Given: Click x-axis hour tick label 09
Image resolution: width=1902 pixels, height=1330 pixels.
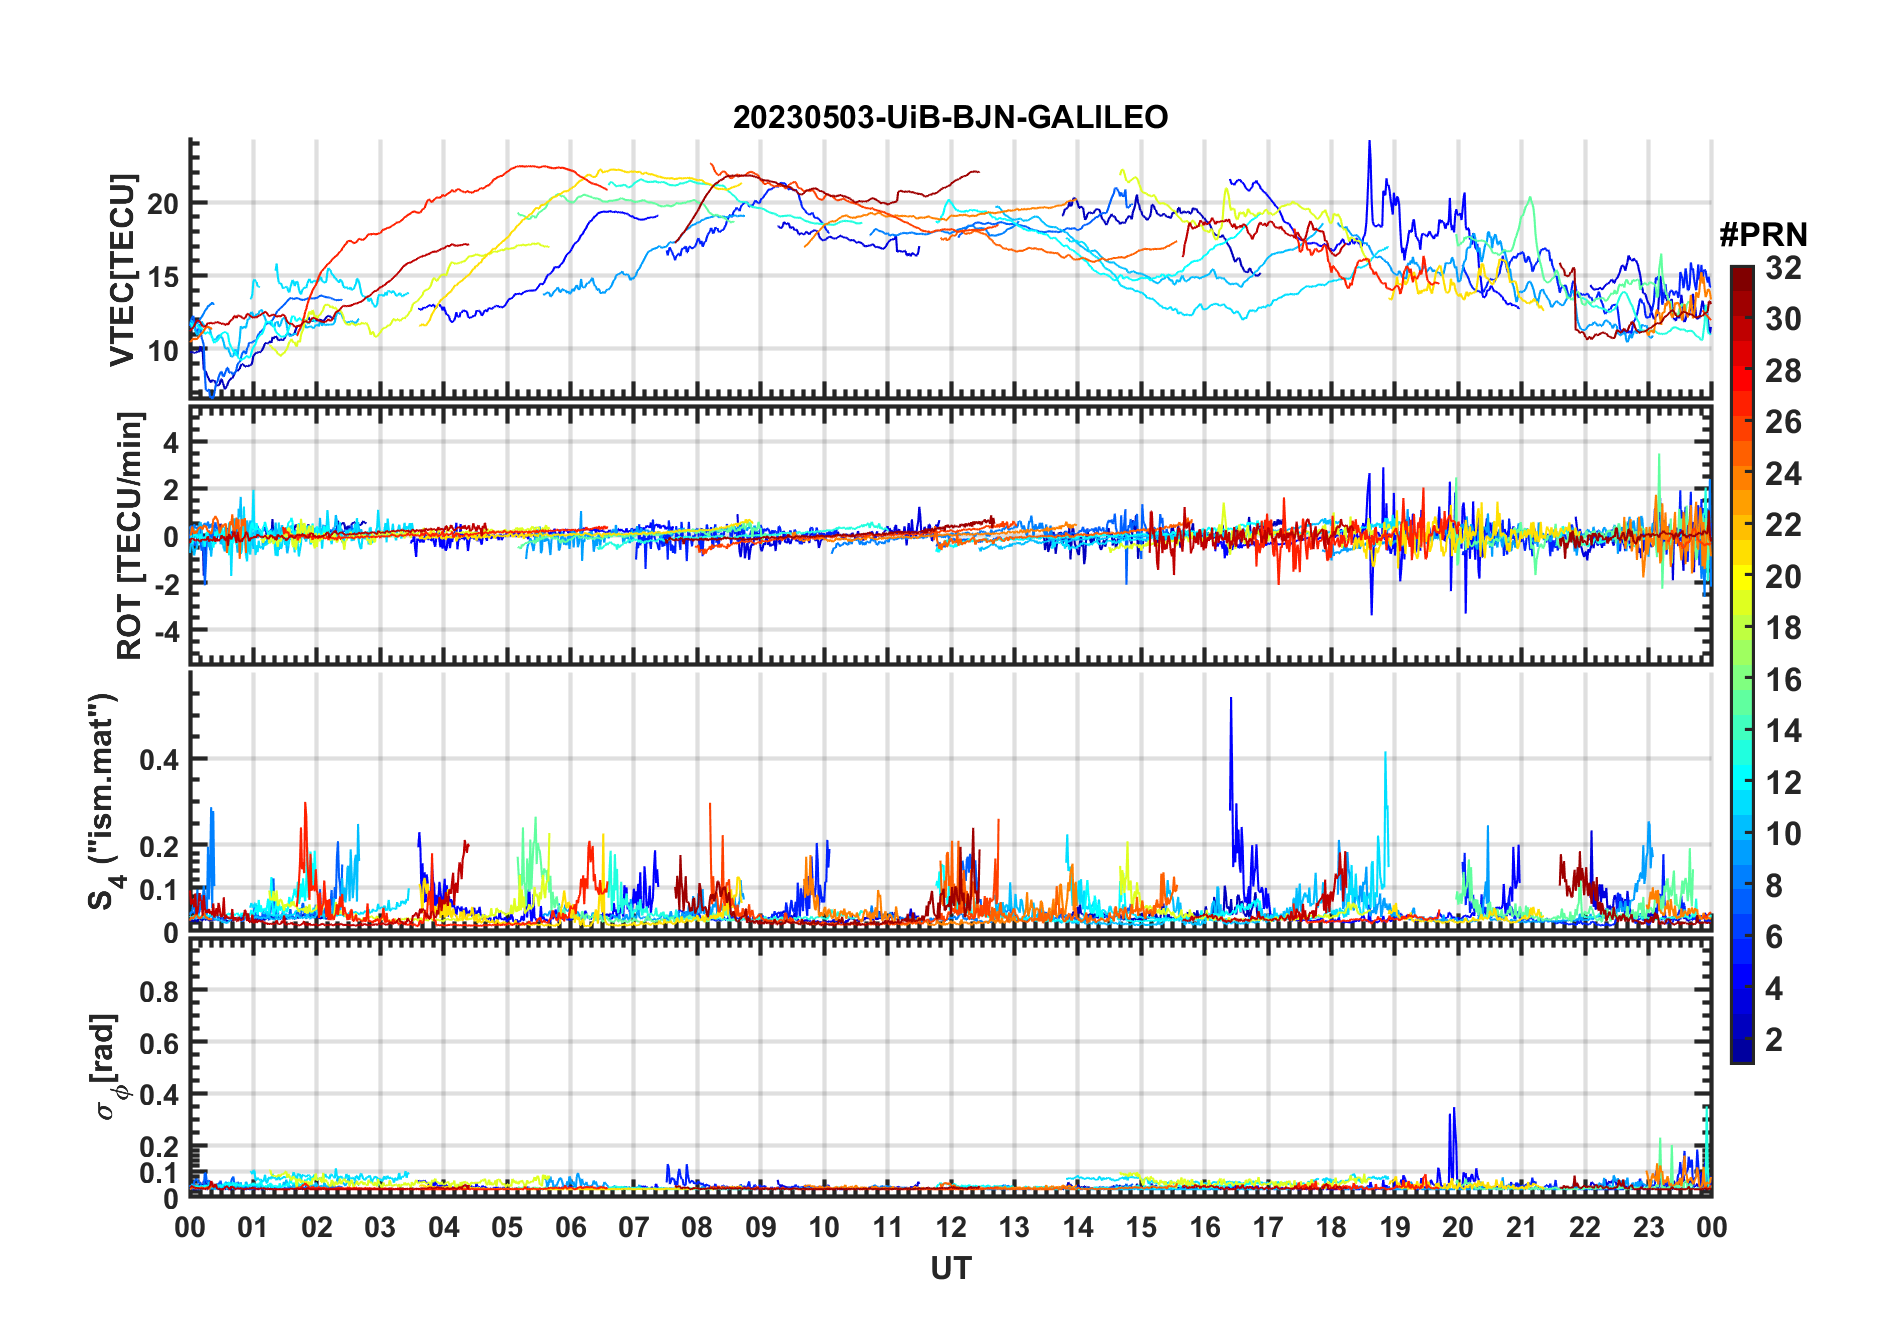Looking at the screenshot, I should 761,1227.
